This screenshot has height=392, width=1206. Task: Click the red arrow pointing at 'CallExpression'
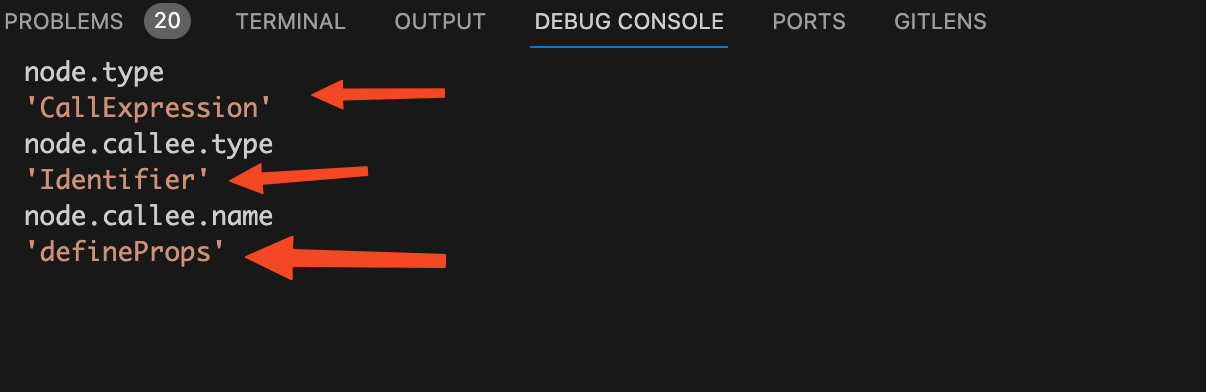click(378, 95)
